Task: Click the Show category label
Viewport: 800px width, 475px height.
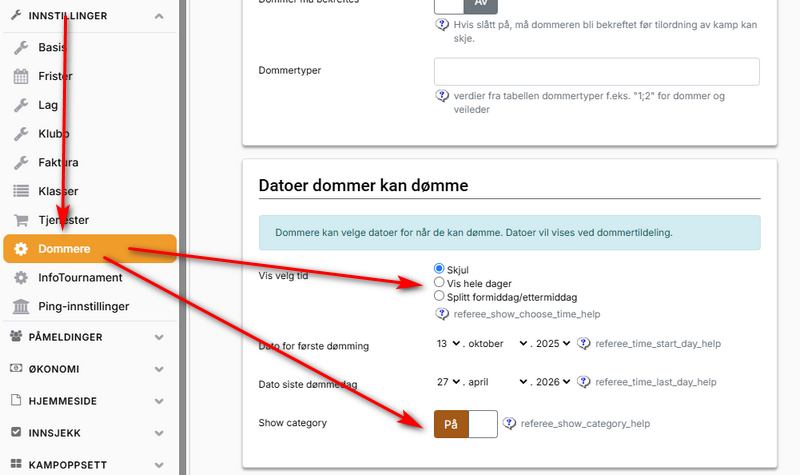Action: 292,422
